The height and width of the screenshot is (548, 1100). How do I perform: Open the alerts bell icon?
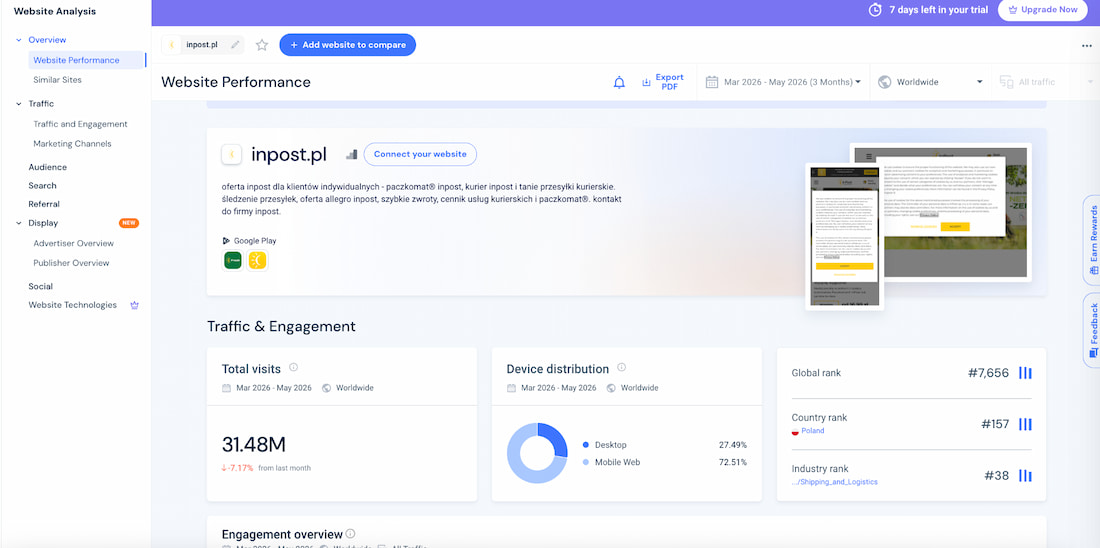pyautogui.click(x=619, y=82)
